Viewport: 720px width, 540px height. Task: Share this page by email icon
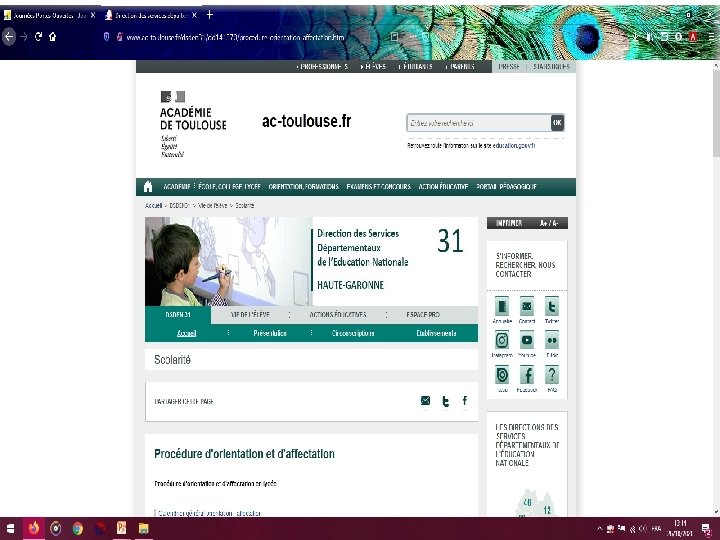pyautogui.click(x=425, y=401)
